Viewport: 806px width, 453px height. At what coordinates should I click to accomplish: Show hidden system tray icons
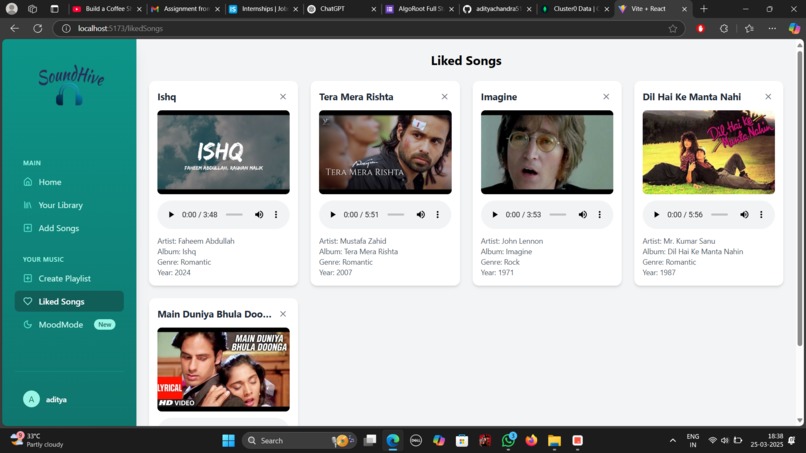pos(672,441)
